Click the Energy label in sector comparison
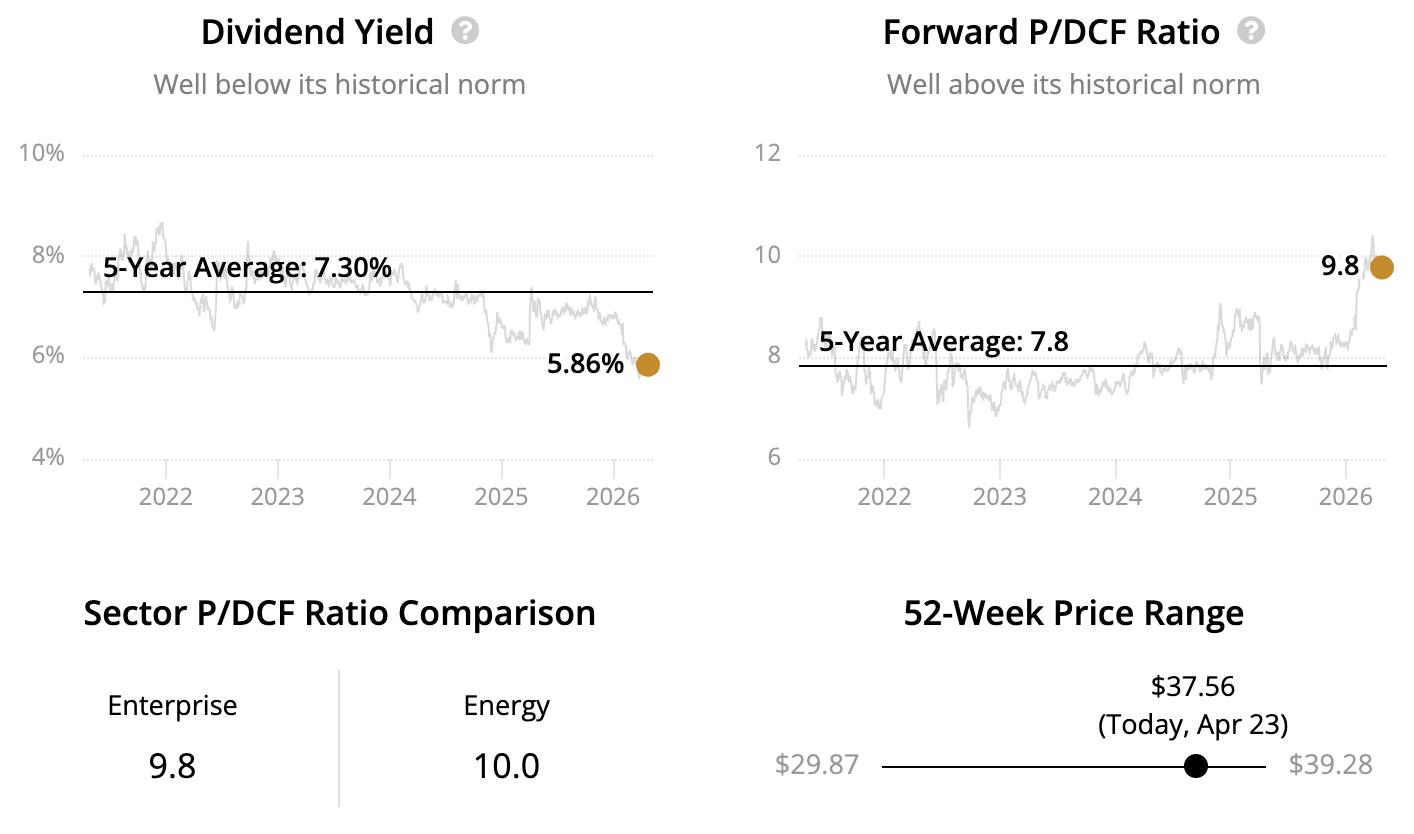 pyautogui.click(x=506, y=706)
